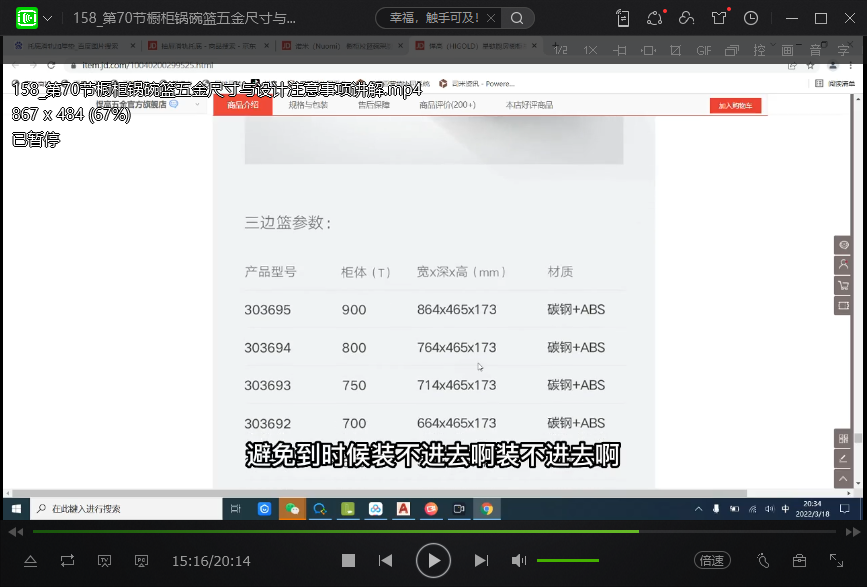Image resolution: width=867 pixels, height=587 pixels.
Task: Click the iQIYI logo icon
Action: click(27, 18)
